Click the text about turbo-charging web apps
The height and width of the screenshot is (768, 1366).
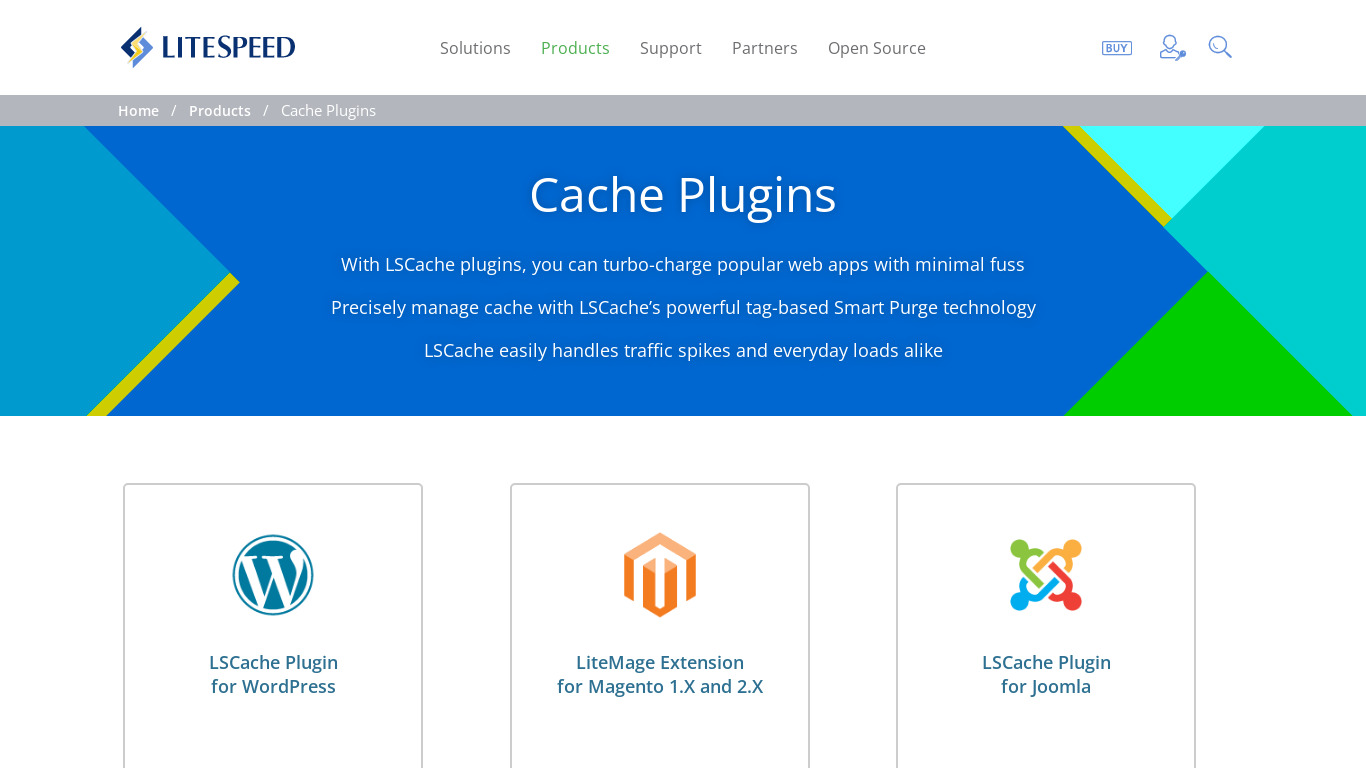[683, 265]
